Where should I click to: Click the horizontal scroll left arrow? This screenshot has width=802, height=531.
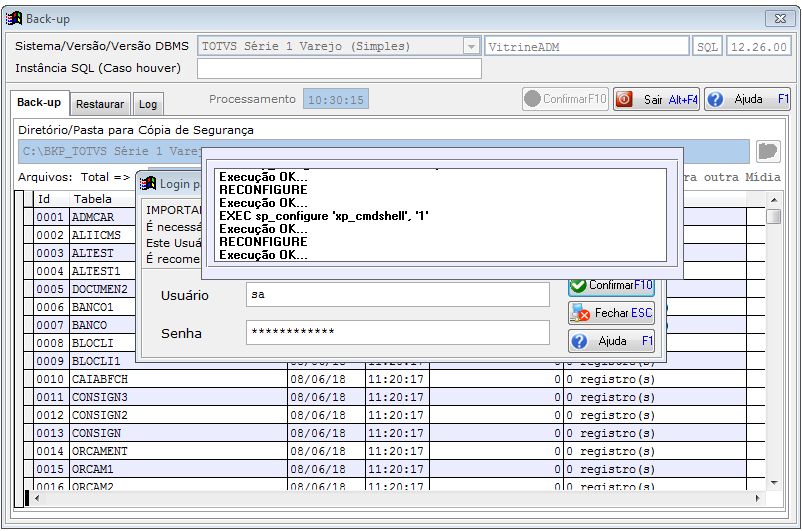(37, 498)
